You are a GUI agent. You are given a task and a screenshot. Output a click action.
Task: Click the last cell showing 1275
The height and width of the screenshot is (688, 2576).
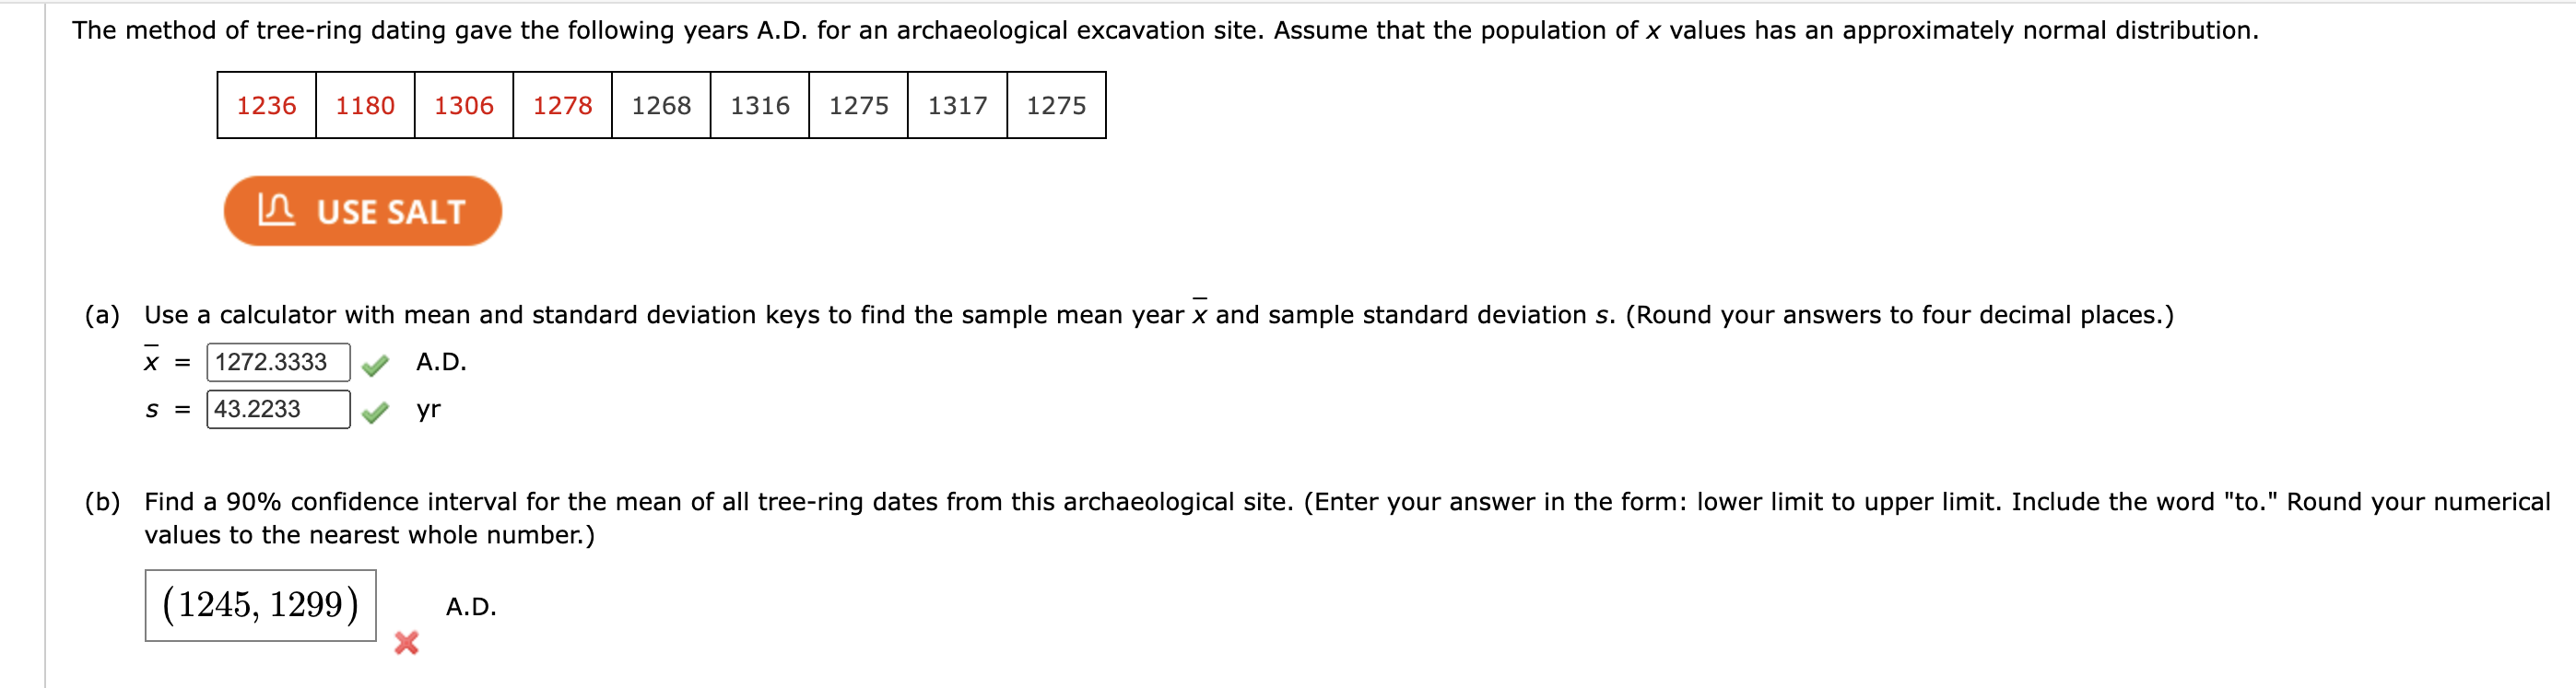pos(1053,105)
